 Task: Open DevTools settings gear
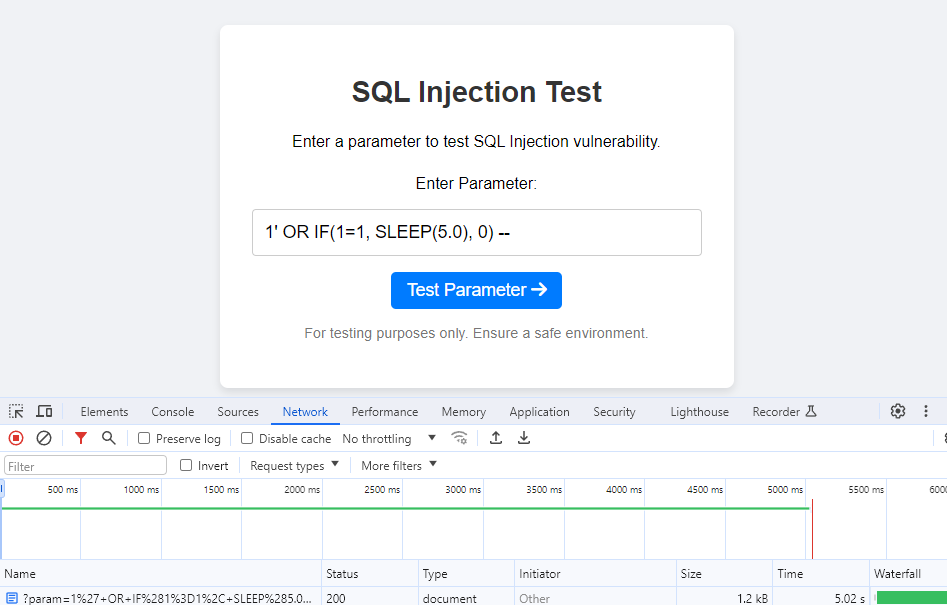(x=897, y=411)
